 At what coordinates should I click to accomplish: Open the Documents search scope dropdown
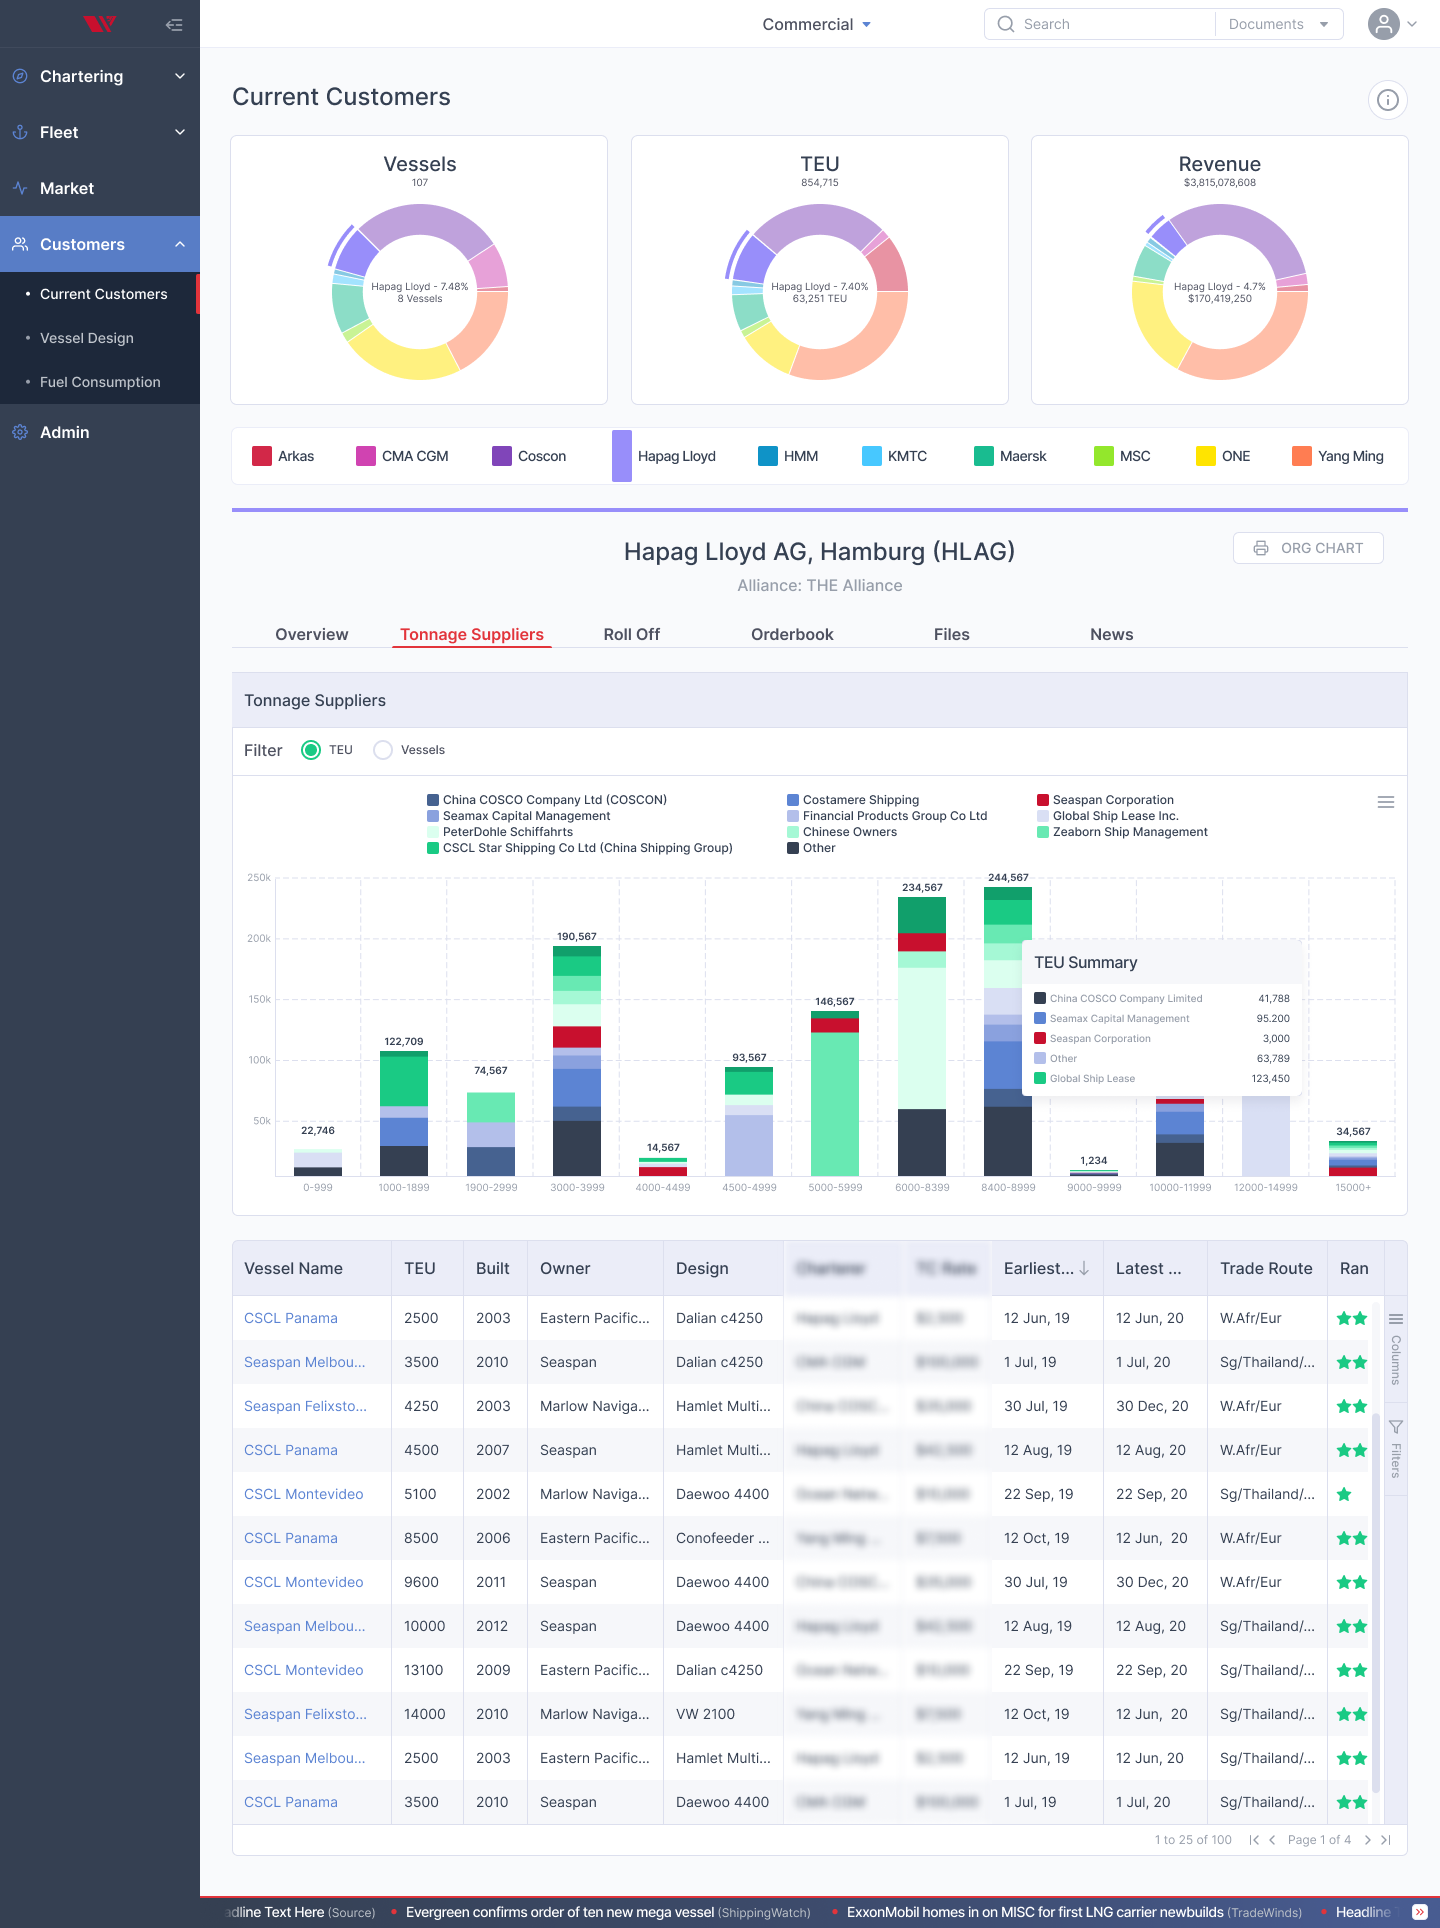click(x=1278, y=24)
